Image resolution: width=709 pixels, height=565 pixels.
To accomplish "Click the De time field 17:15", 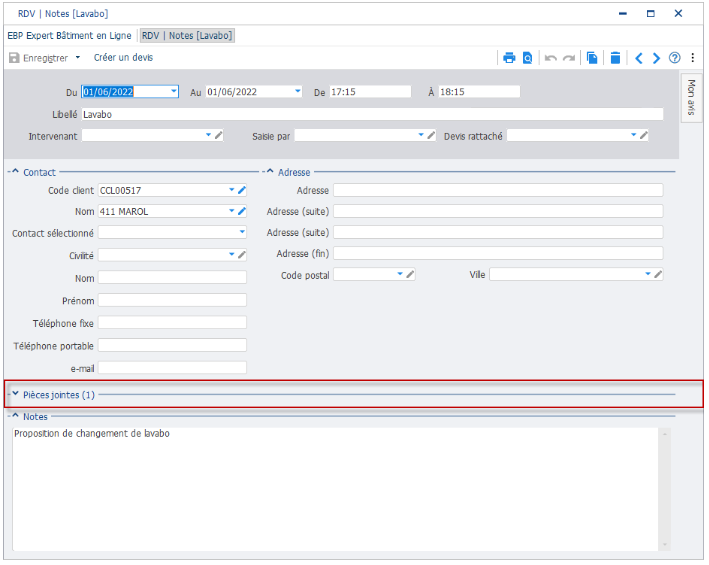I will tap(370, 92).
